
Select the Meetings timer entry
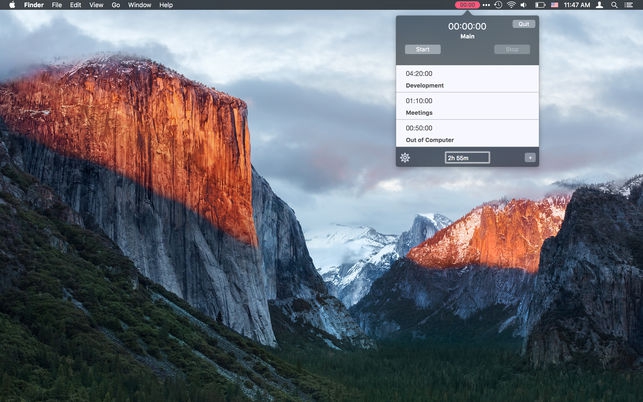pos(467,106)
